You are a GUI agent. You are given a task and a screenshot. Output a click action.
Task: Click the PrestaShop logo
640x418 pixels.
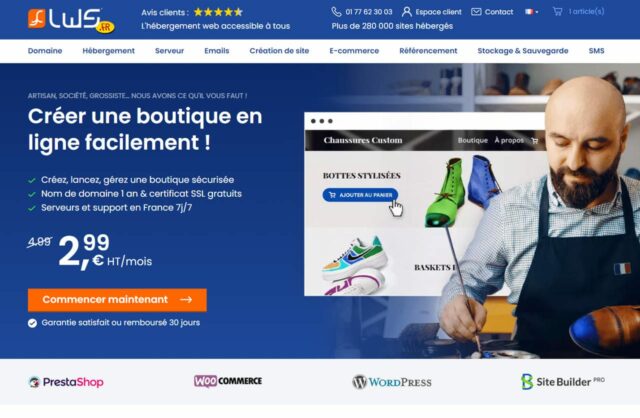(66, 382)
